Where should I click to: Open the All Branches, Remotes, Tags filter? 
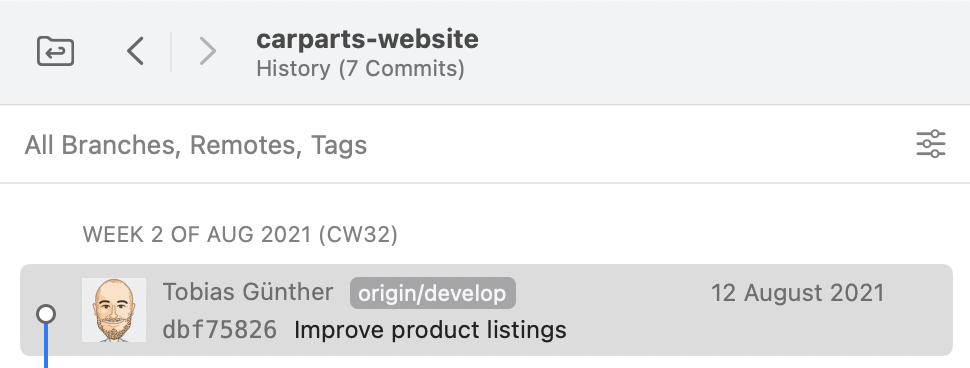(x=195, y=145)
